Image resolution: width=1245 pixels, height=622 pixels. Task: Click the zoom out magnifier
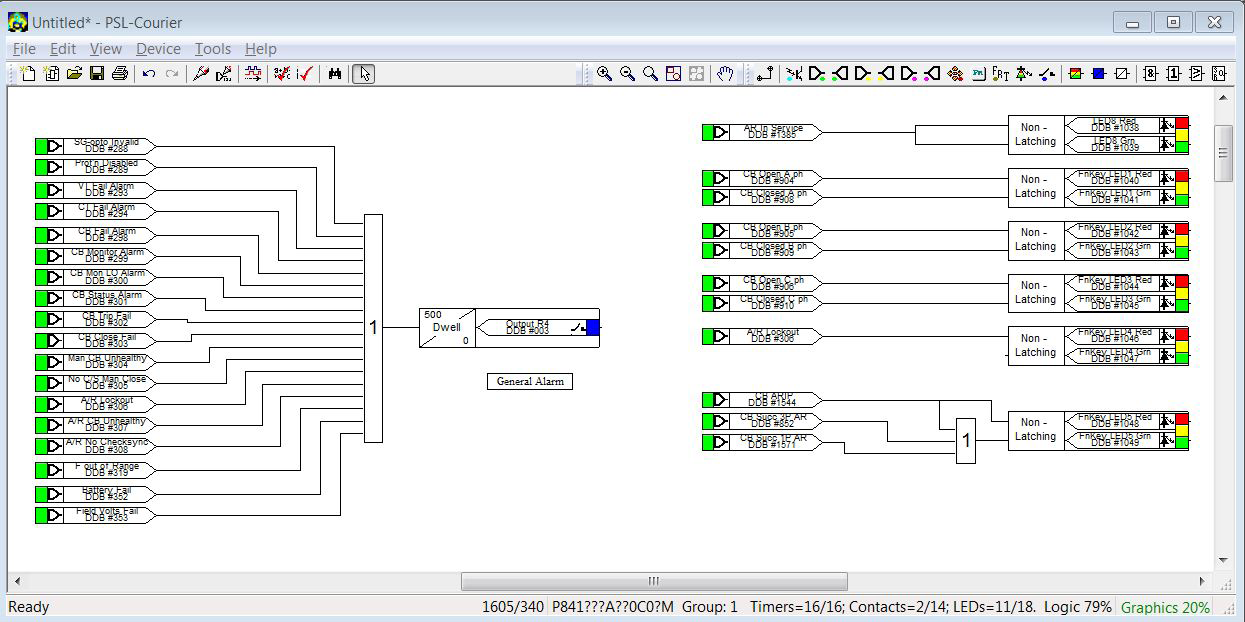[628, 73]
